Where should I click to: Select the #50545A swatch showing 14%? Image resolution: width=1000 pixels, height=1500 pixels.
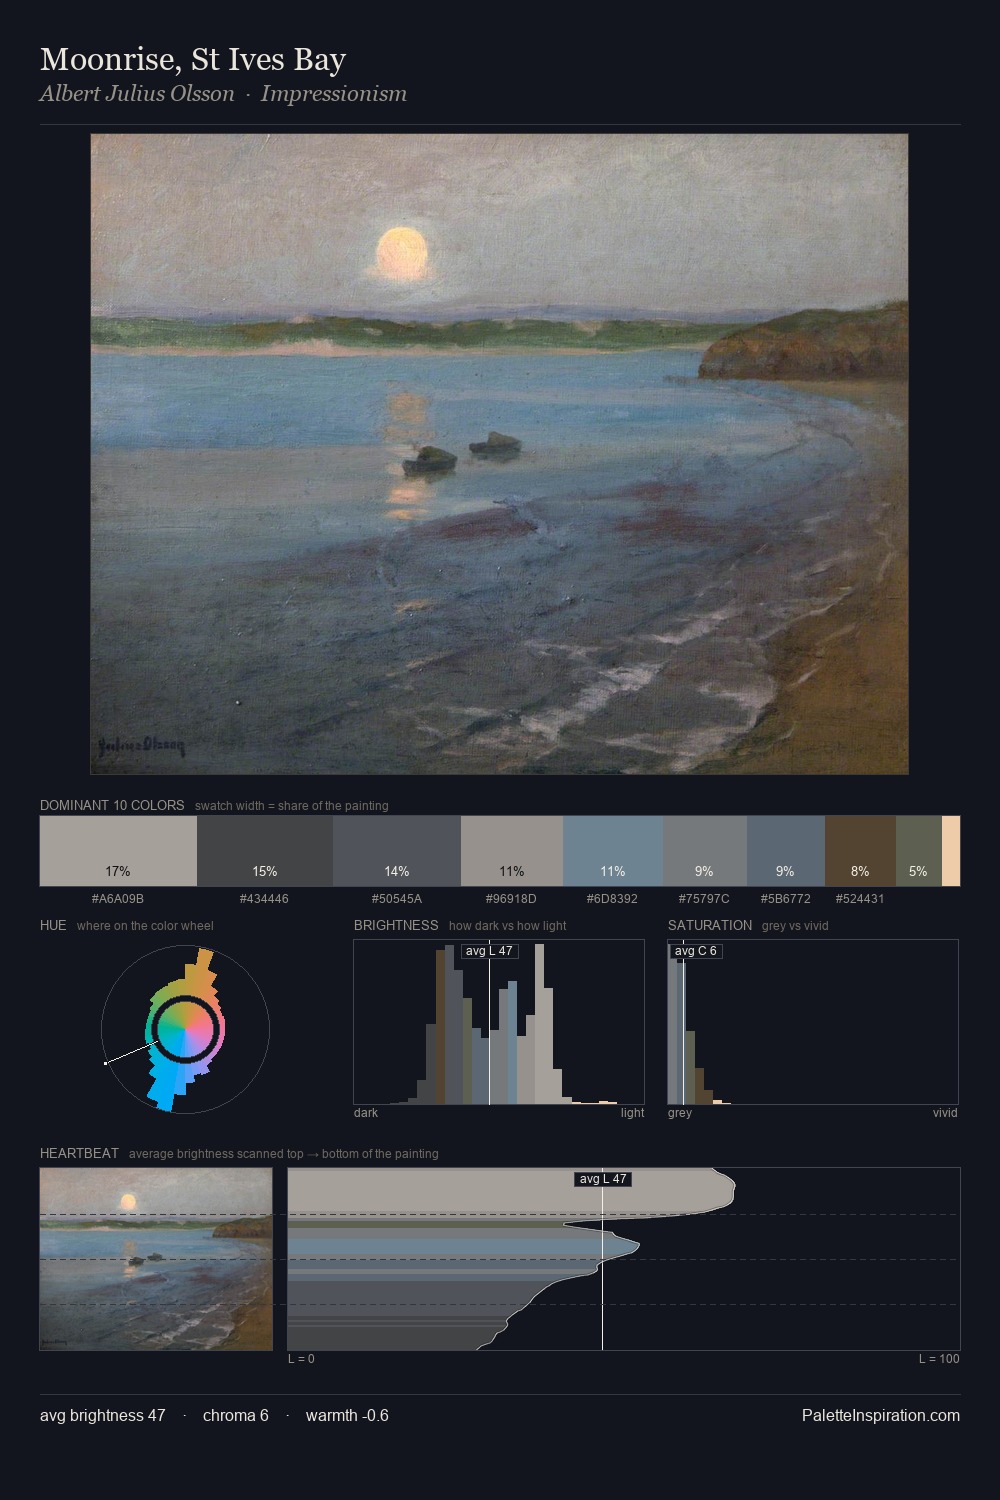click(396, 851)
